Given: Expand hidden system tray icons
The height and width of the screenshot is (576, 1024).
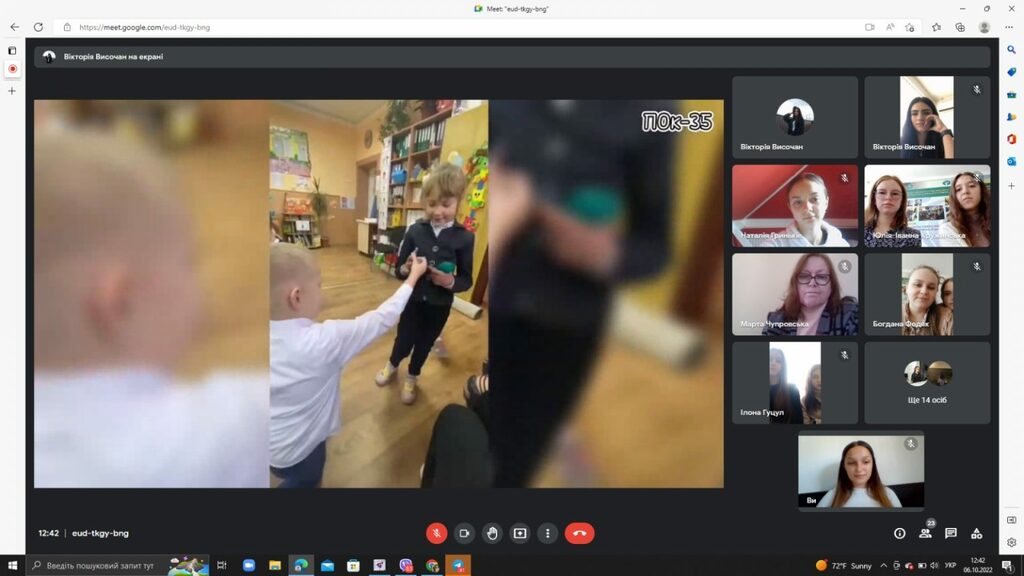Looking at the screenshot, I should point(884,566).
